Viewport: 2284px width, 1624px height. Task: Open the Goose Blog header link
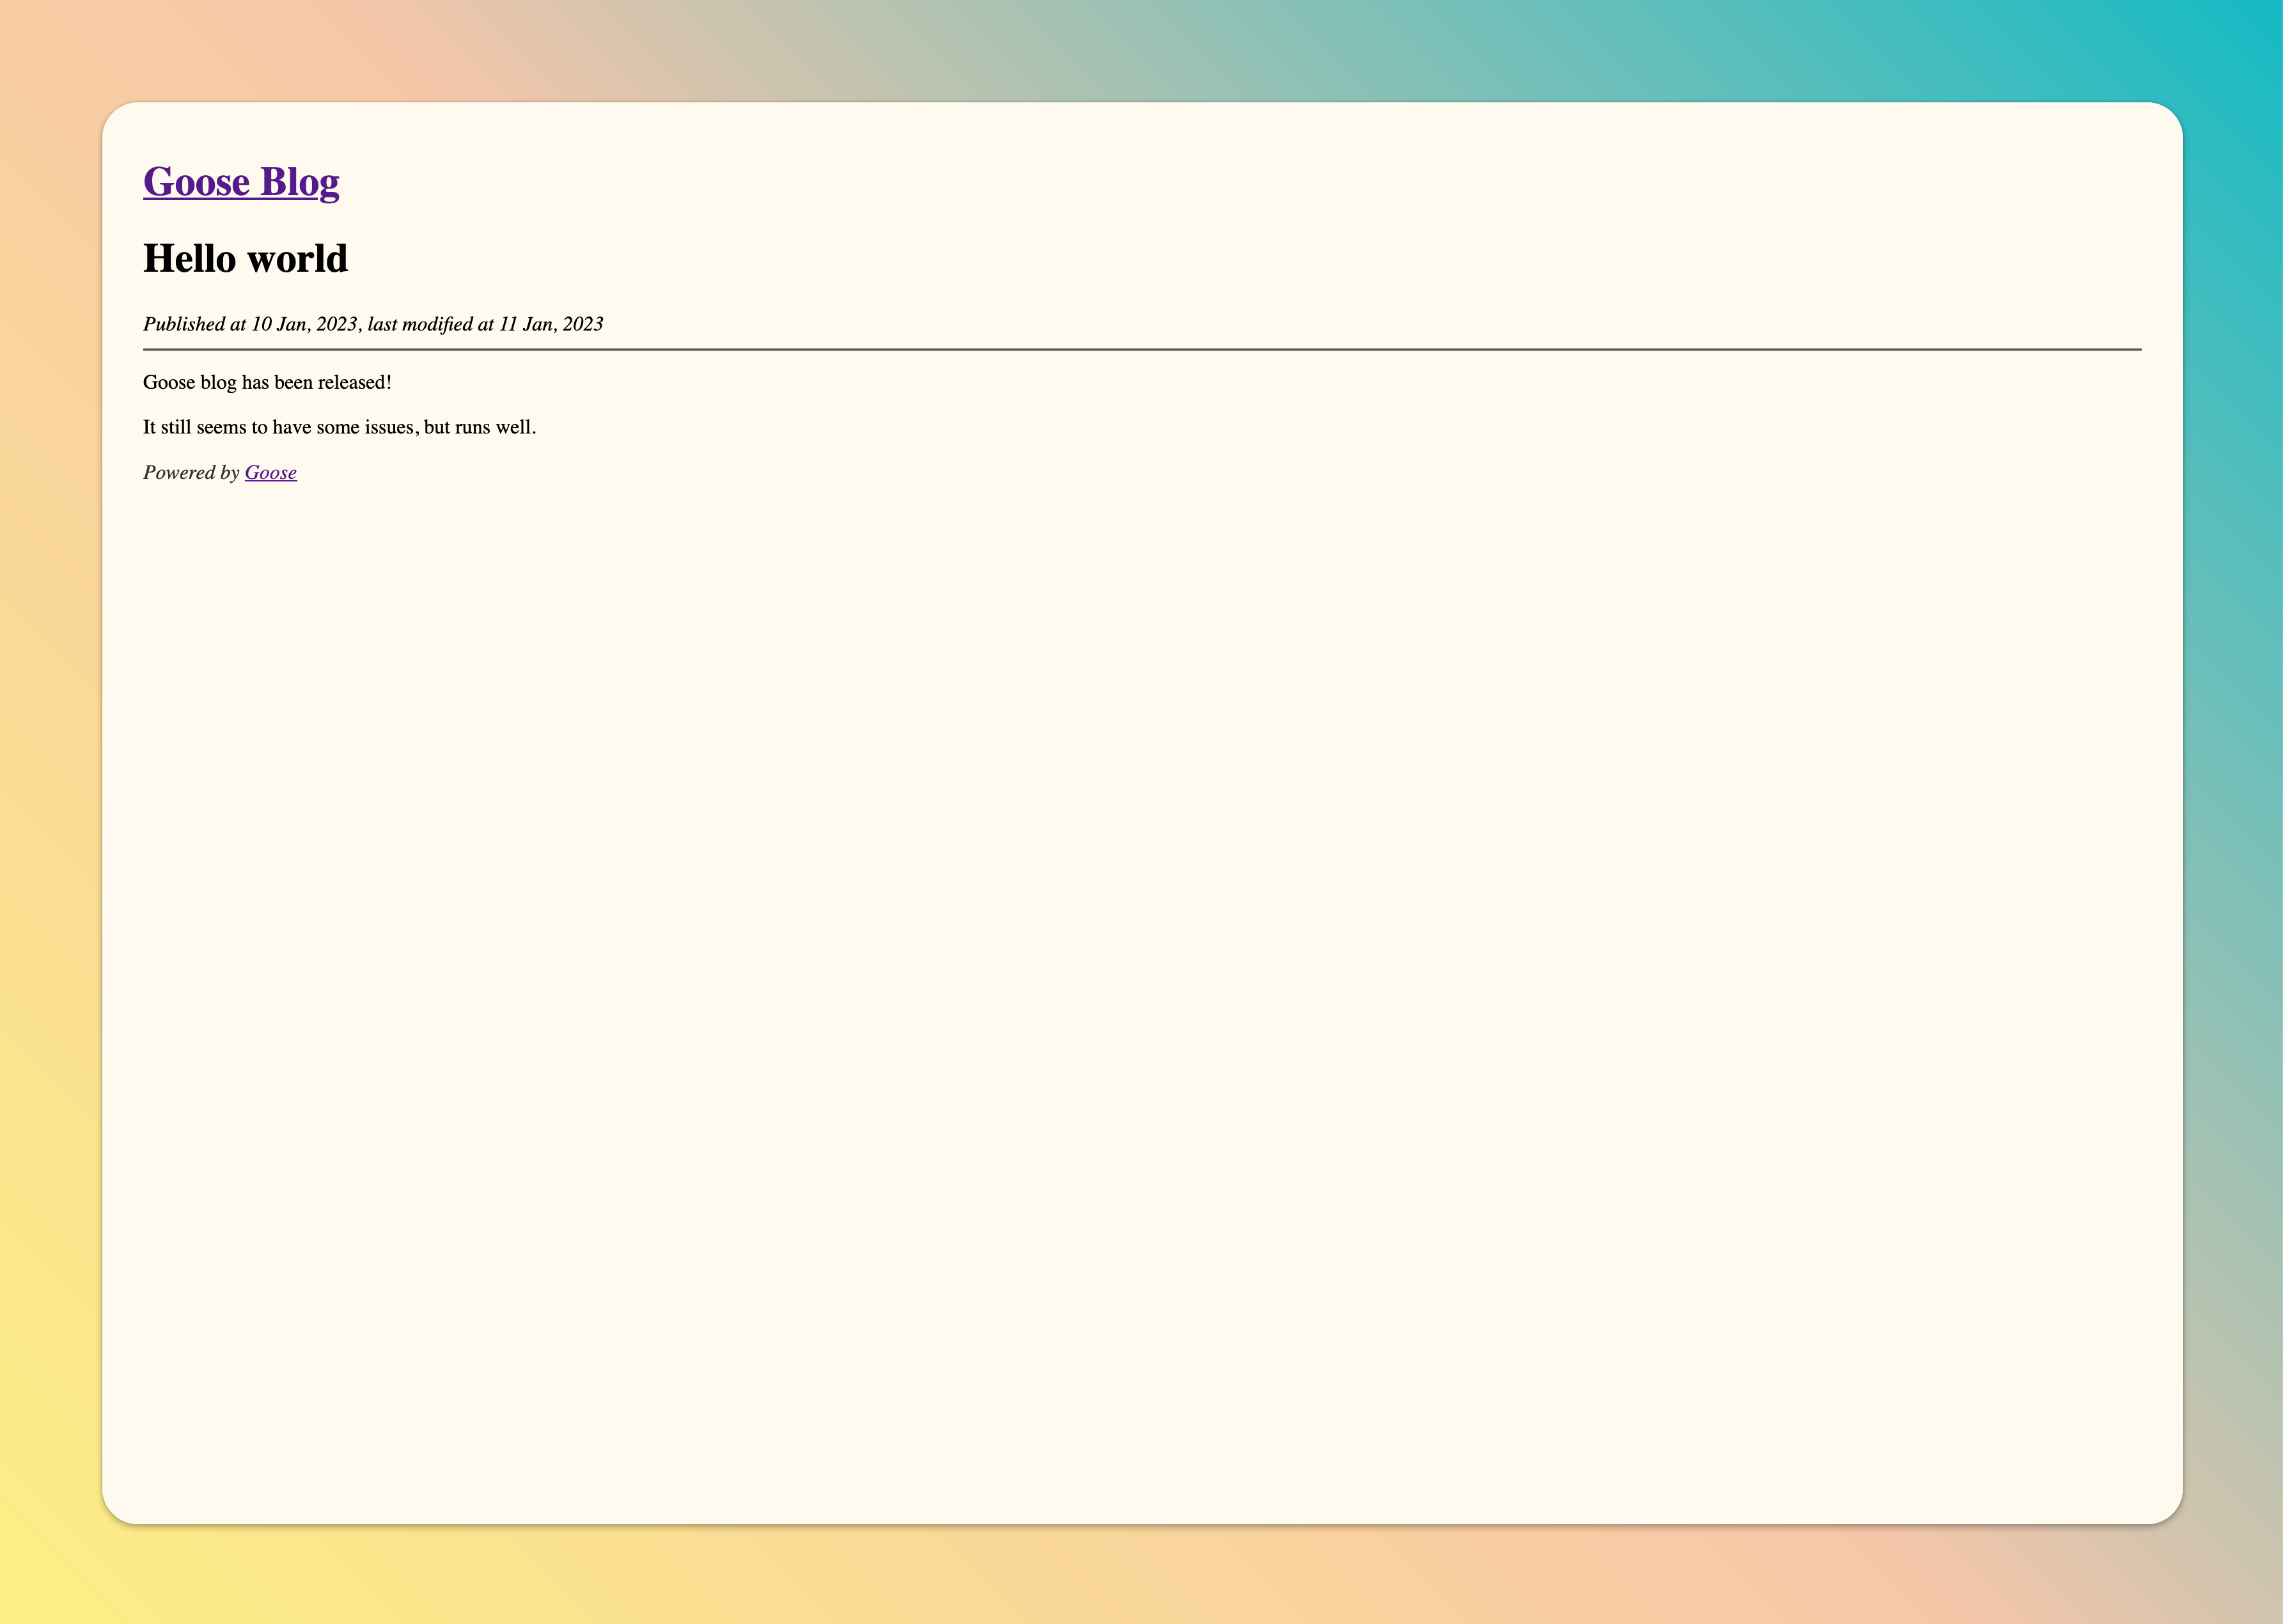pyautogui.click(x=241, y=182)
